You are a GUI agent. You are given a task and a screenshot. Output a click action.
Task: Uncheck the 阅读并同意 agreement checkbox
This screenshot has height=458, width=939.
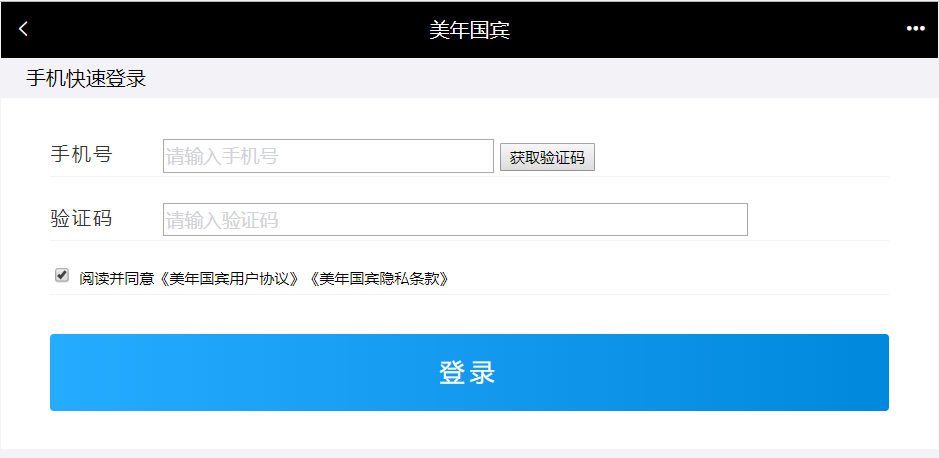(x=62, y=275)
